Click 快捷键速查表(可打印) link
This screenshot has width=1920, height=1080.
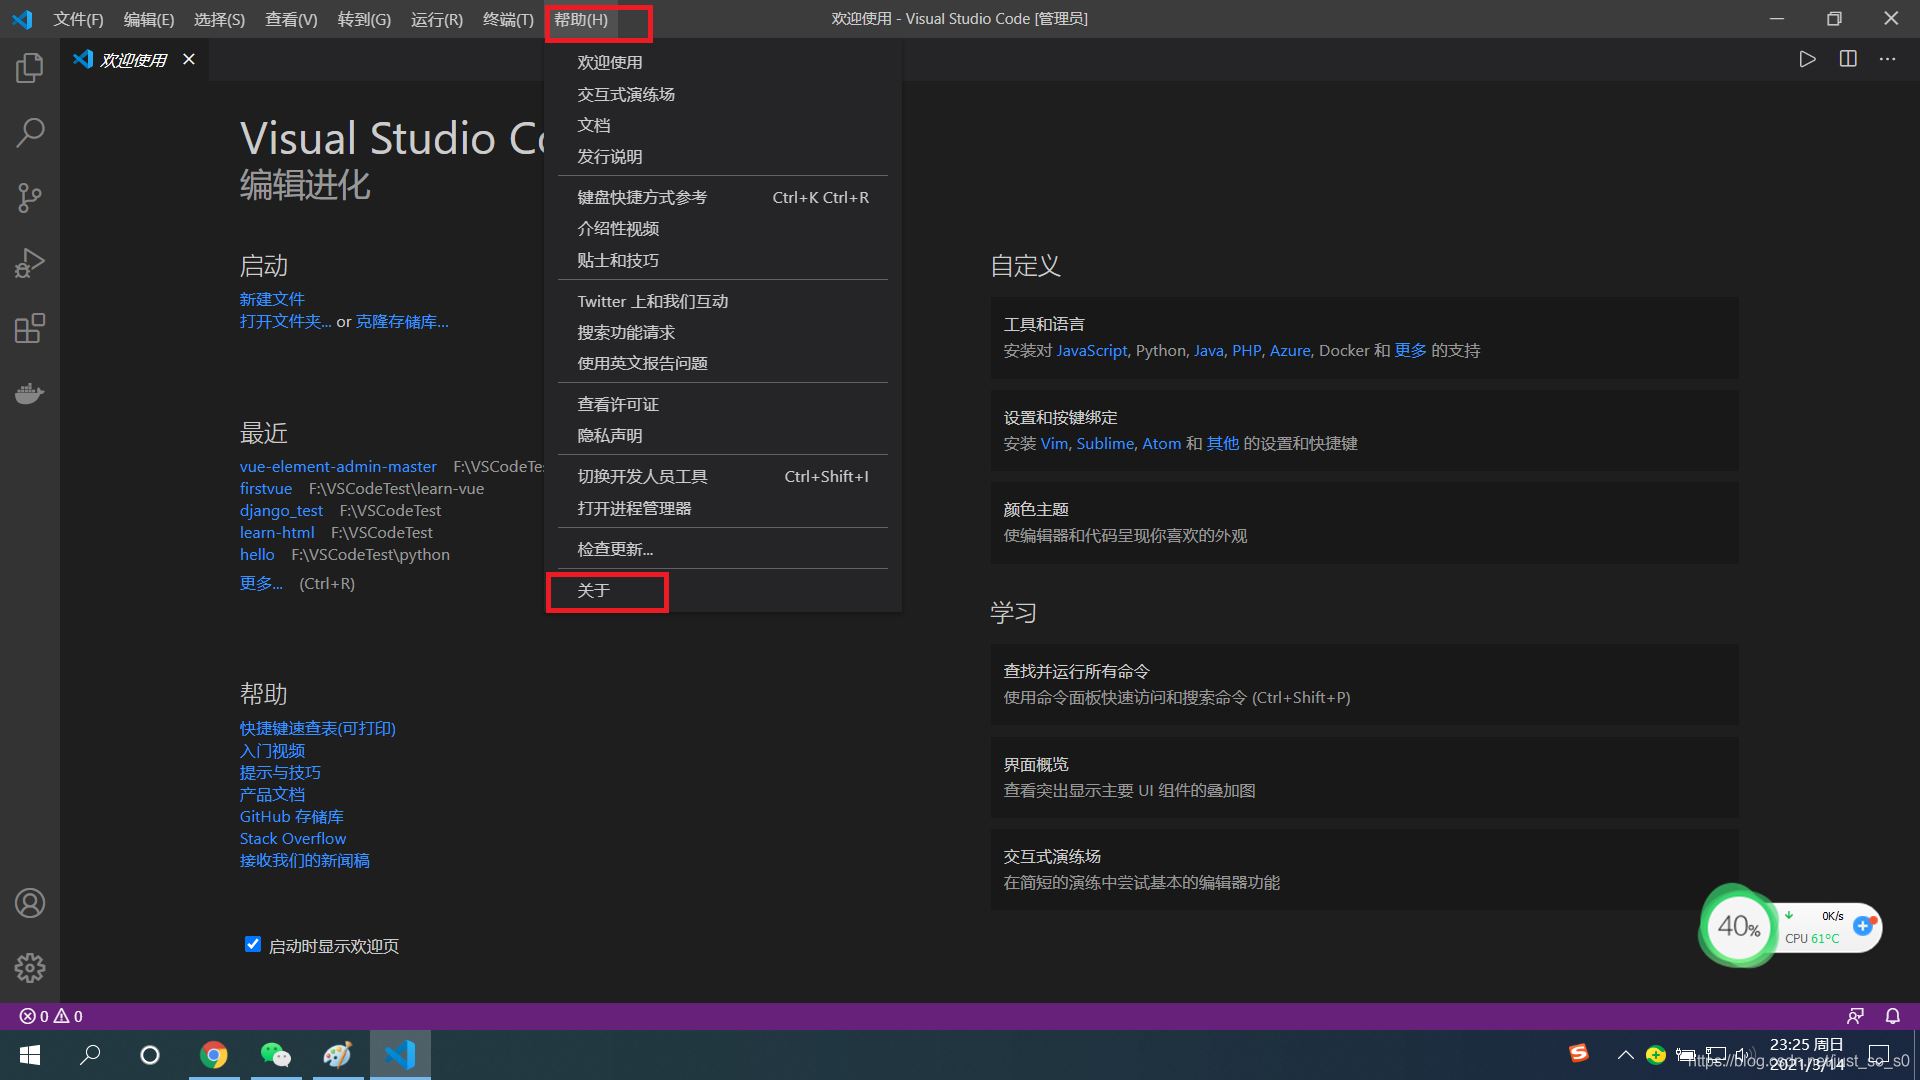coord(316,728)
